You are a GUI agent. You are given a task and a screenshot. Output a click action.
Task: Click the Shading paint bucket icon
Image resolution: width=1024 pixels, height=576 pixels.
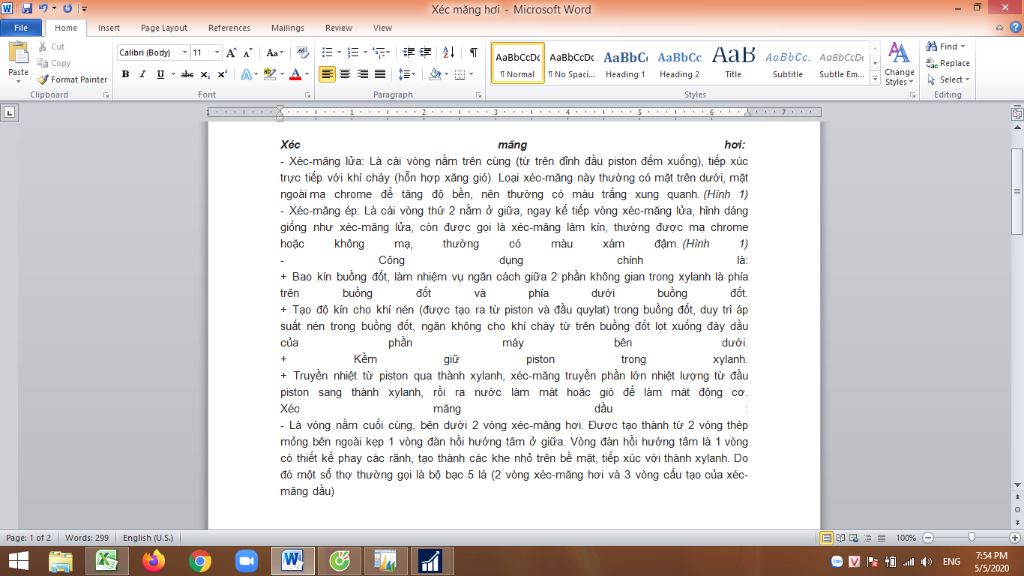click(x=435, y=74)
